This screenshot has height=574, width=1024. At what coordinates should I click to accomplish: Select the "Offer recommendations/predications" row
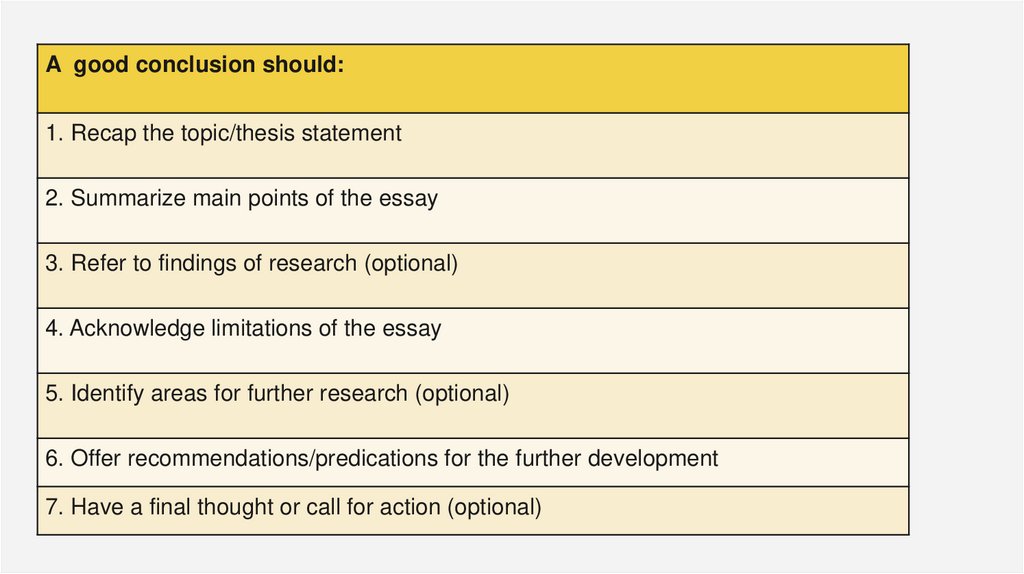(472, 461)
